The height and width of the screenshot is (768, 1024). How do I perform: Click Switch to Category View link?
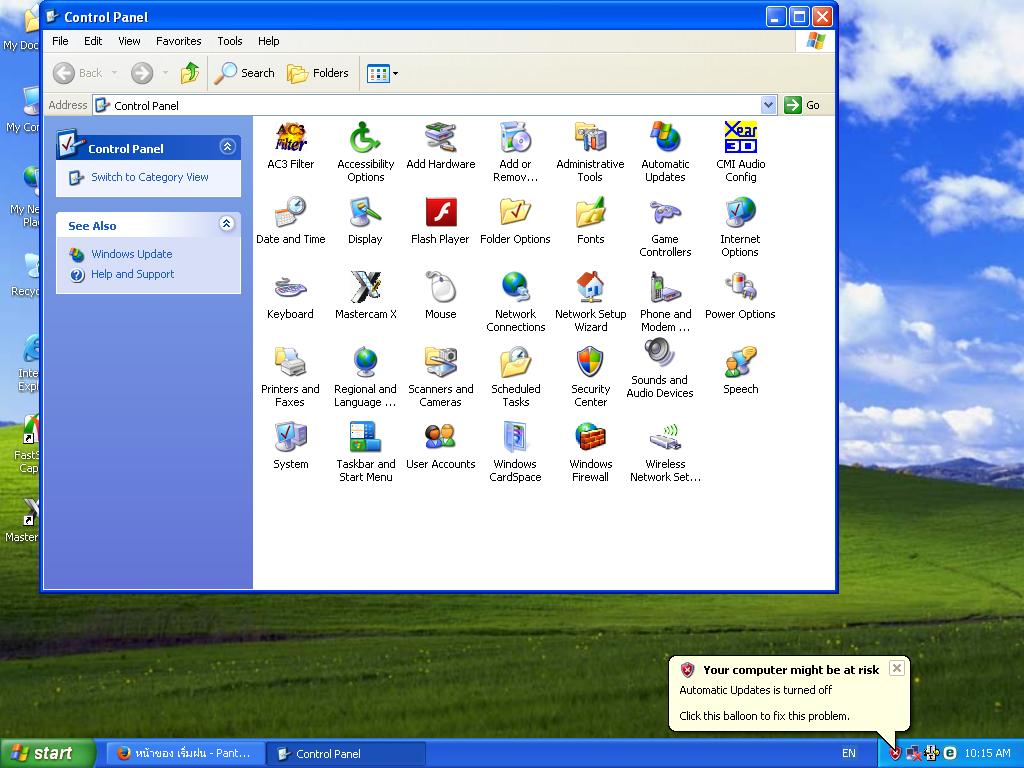(x=150, y=177)
